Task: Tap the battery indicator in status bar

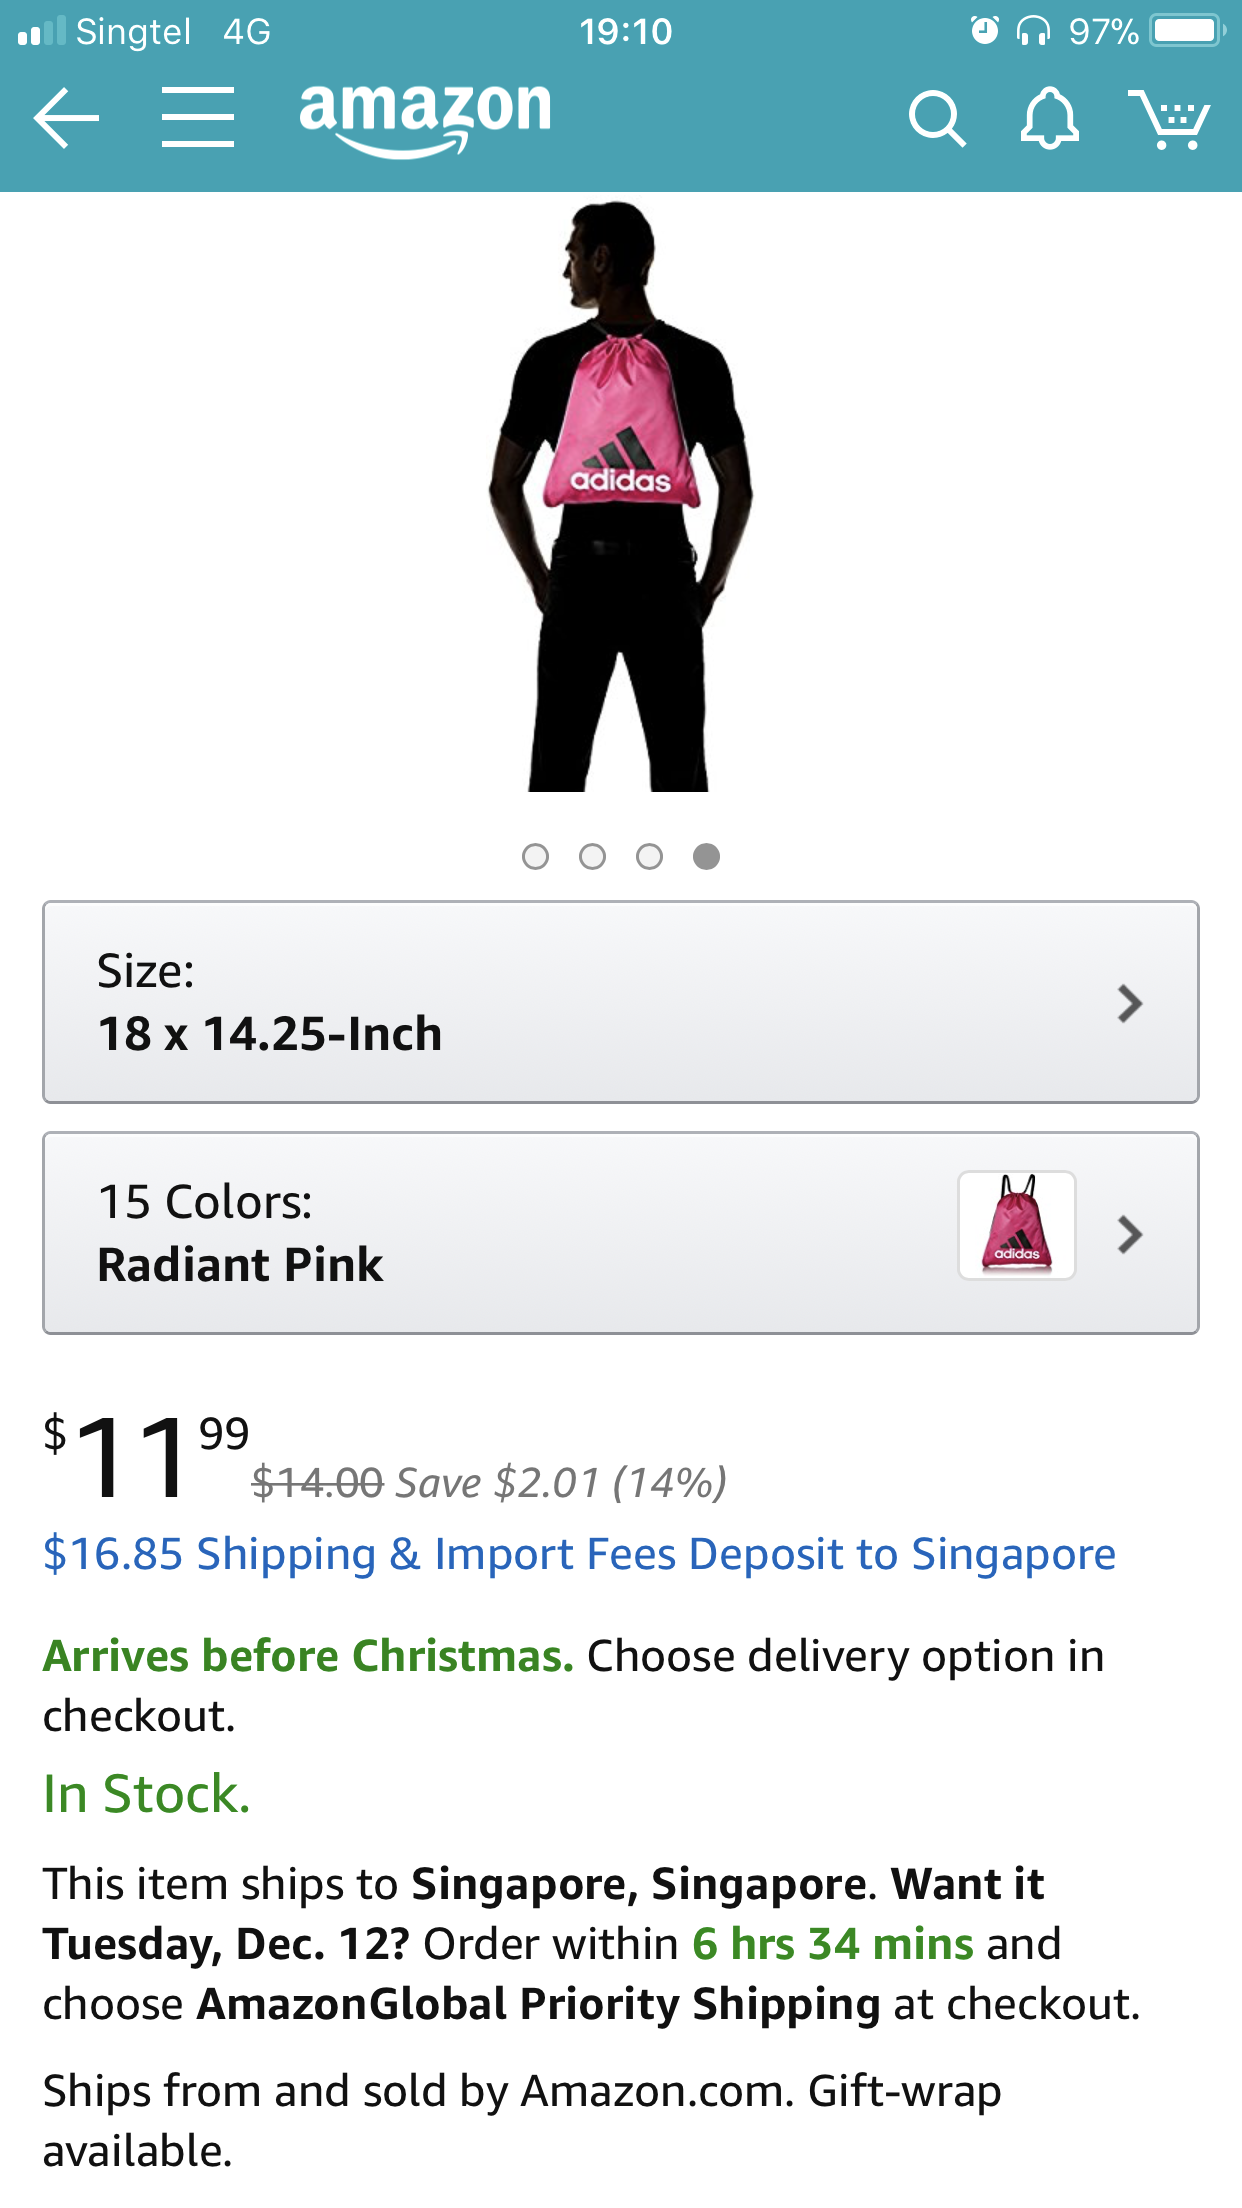Action: [1187, 31]
